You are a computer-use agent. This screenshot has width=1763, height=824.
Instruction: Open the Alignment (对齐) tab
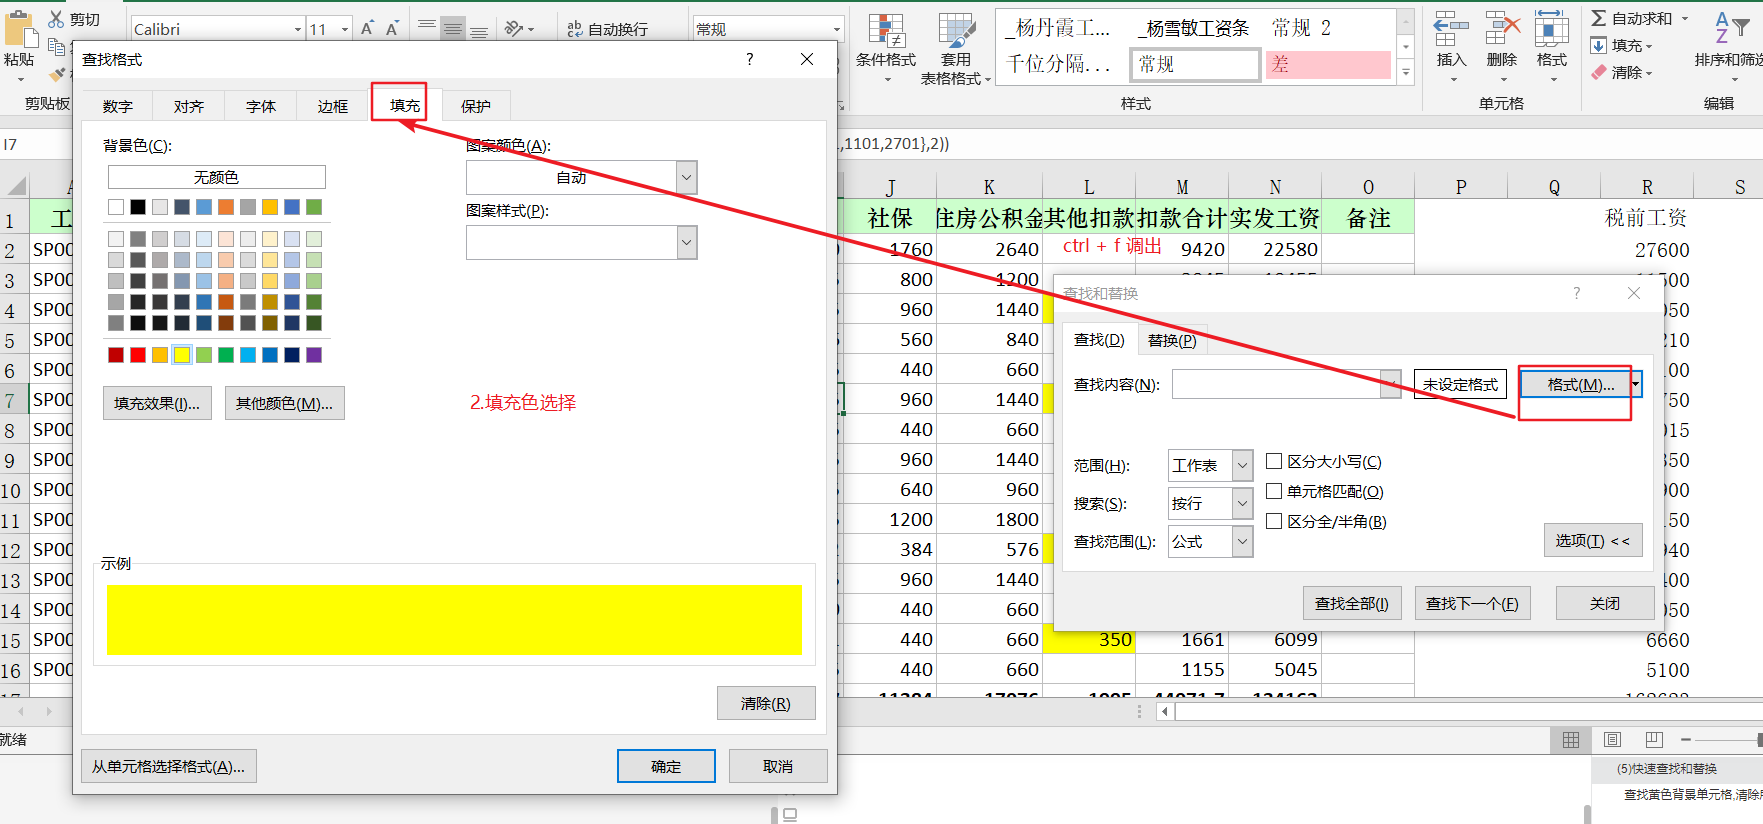(x=189, y=106)
